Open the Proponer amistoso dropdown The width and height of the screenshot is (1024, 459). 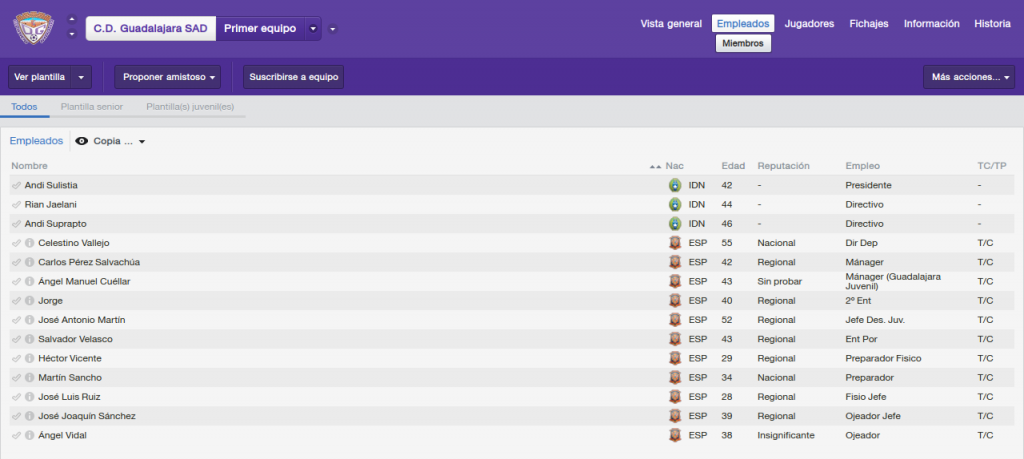click(x=167, y=77)
